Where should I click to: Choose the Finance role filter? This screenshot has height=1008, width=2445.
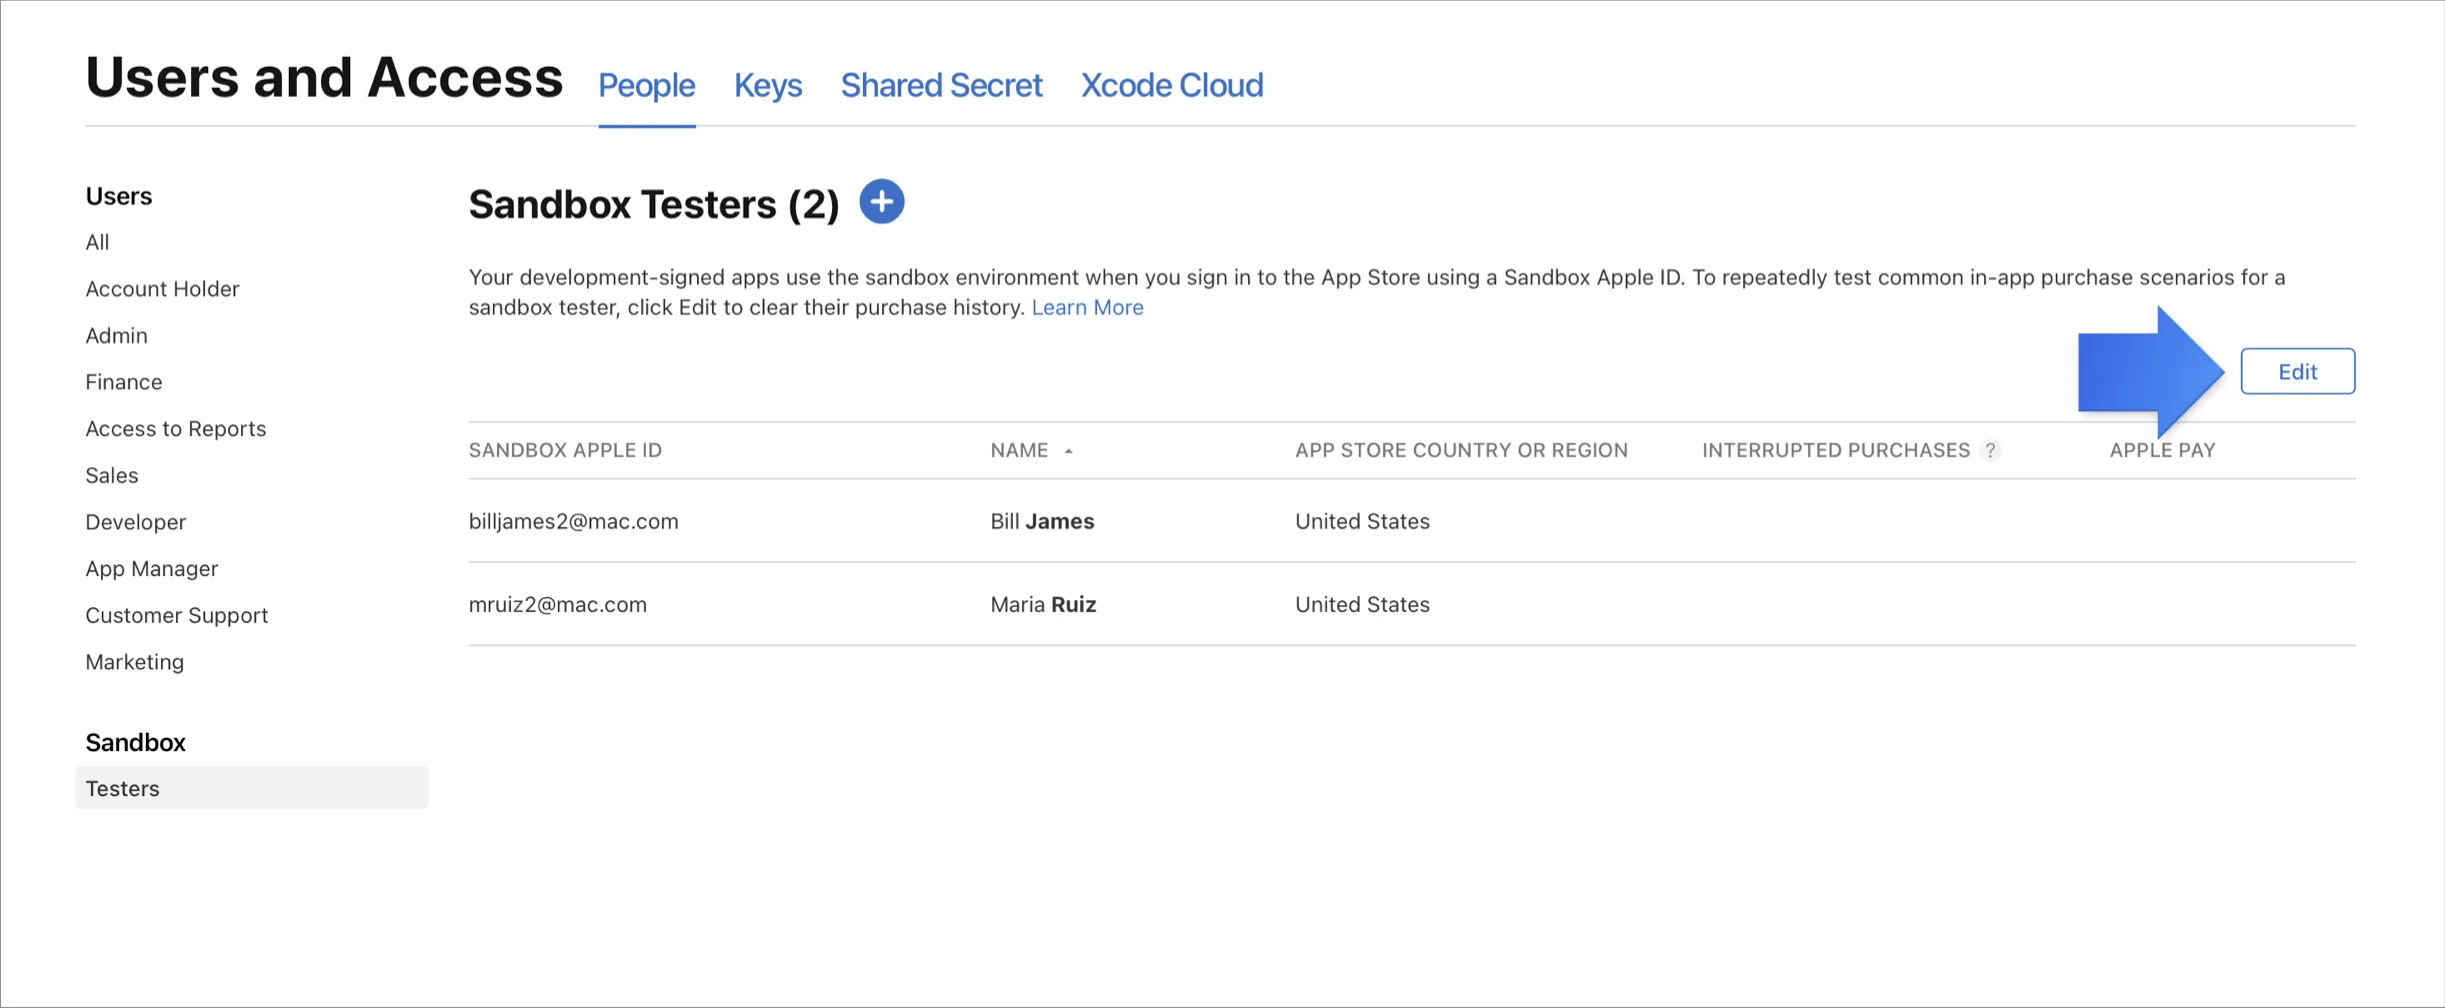point(123,382)
